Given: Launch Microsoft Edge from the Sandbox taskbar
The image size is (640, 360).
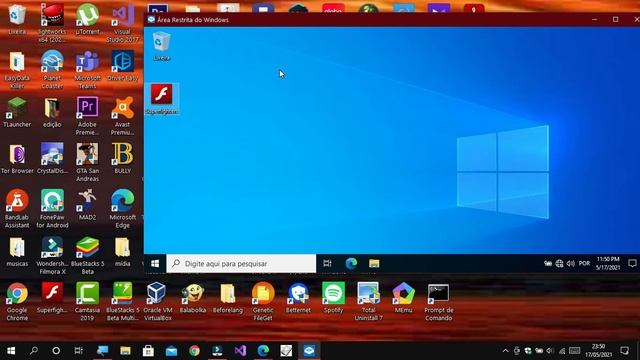Looking at the screenshot, I should 351,264.
